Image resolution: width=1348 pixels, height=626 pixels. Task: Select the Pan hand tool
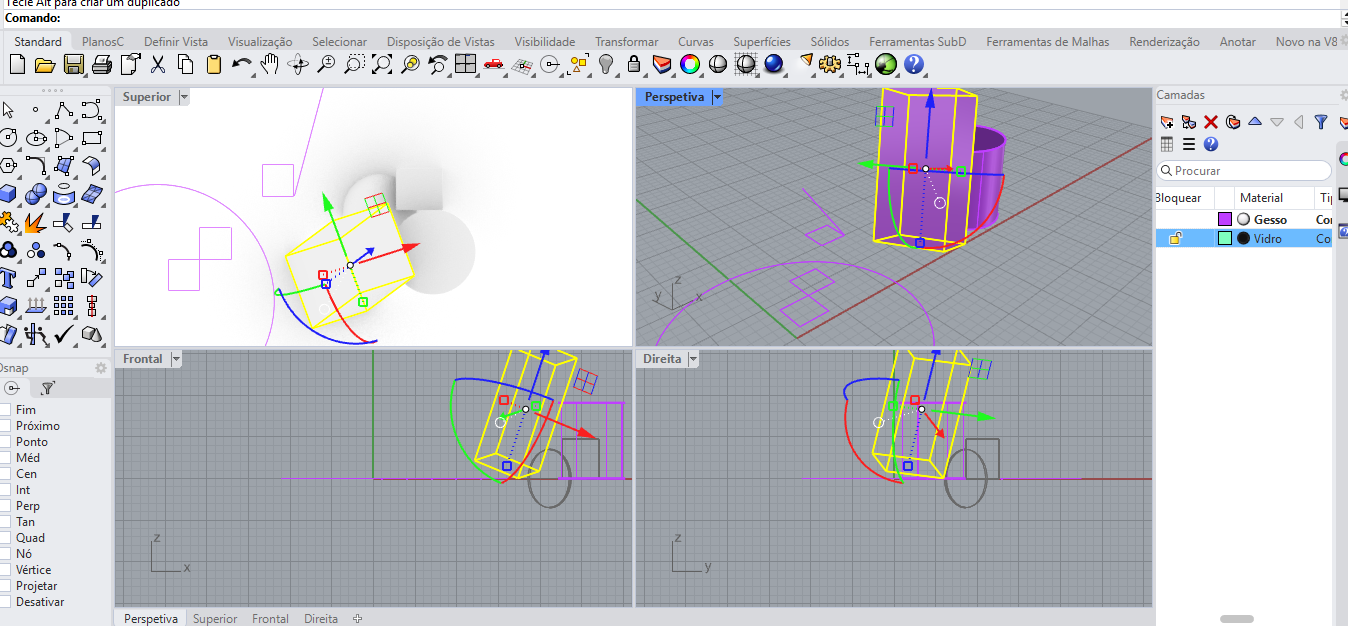[x=269, y=65]
